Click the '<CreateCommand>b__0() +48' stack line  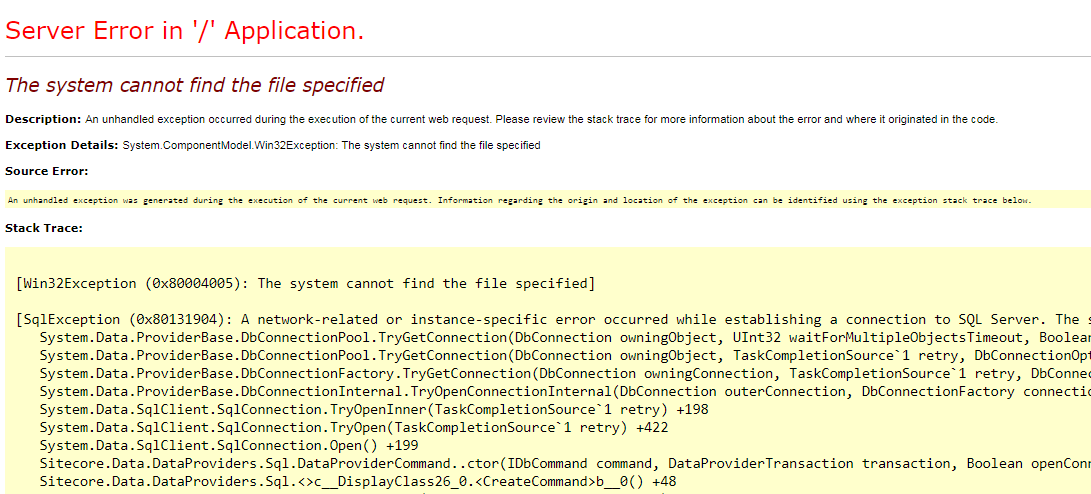(x=358, y=481)
